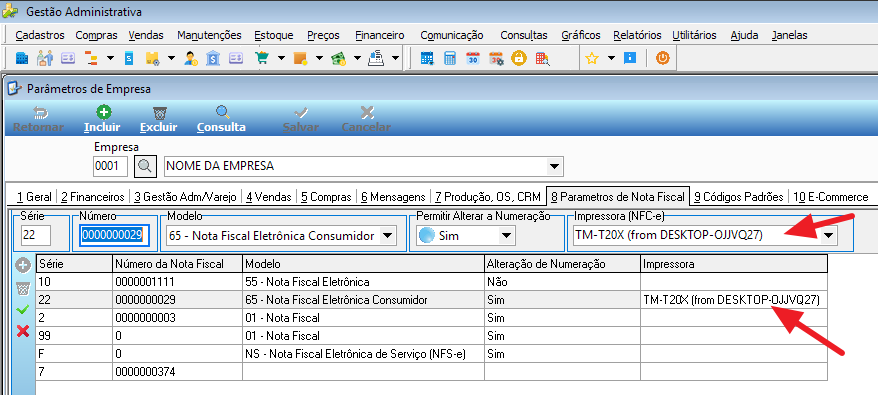Switch to the 9 Códigos Padrões tab

coord(739,197)
